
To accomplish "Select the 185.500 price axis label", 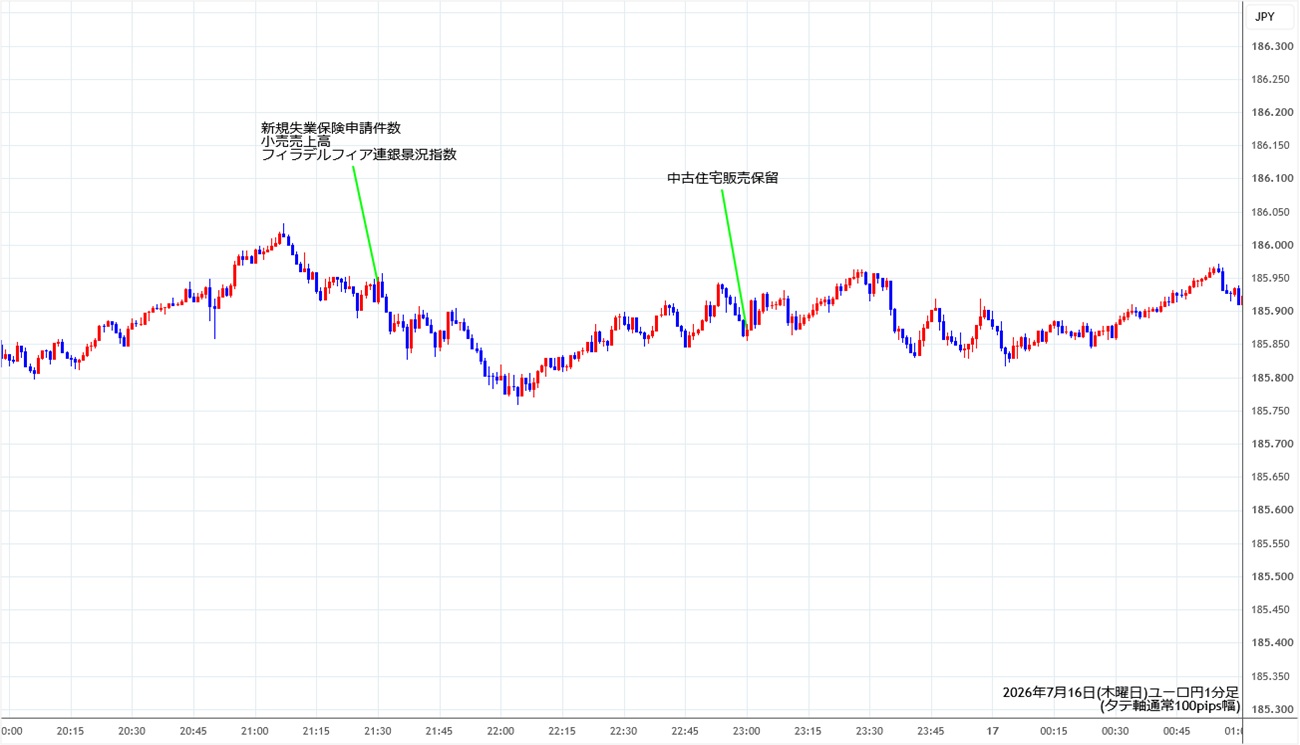I will coord(1270,576).
